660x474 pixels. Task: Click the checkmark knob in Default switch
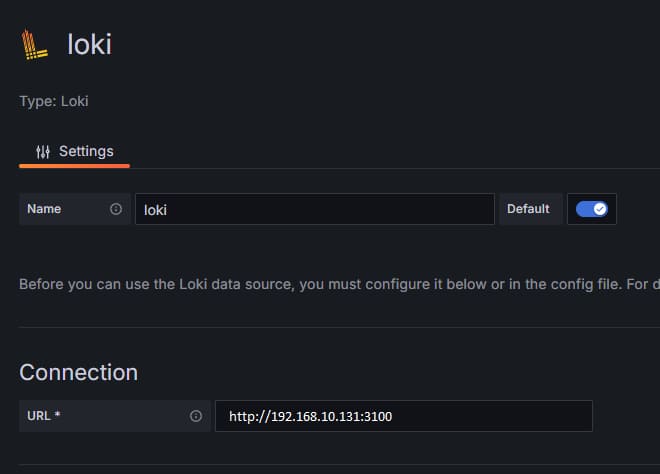click(600, 209)
